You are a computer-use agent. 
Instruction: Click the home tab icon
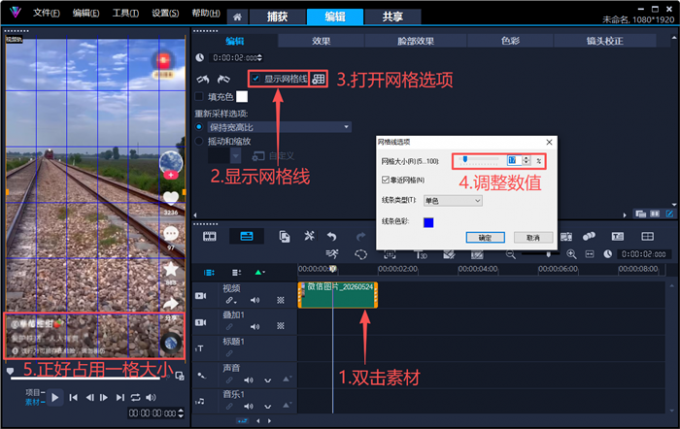tap(237, 17)
